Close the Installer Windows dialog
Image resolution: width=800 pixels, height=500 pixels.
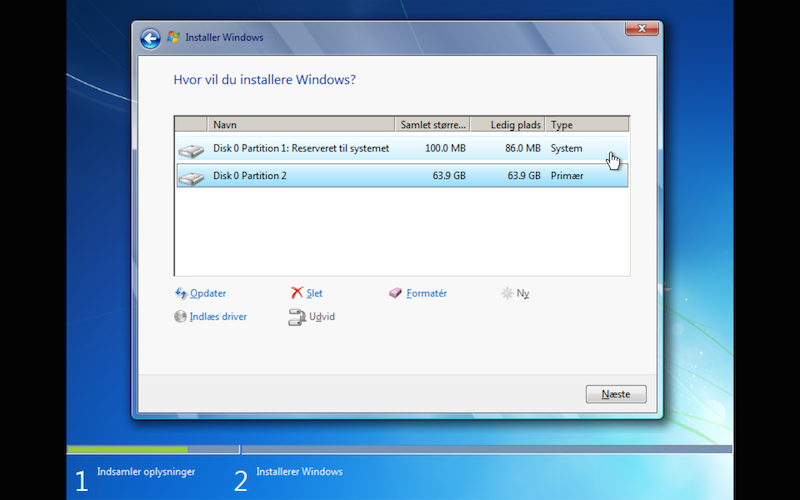click(x=642, y=29)
